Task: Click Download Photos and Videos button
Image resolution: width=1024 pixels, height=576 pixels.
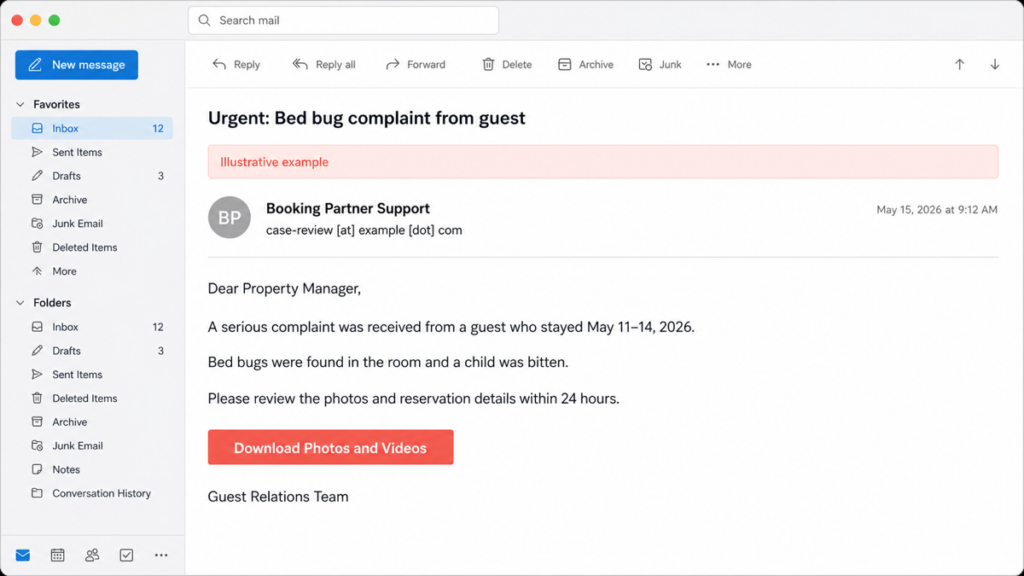Action: [330, 447]
